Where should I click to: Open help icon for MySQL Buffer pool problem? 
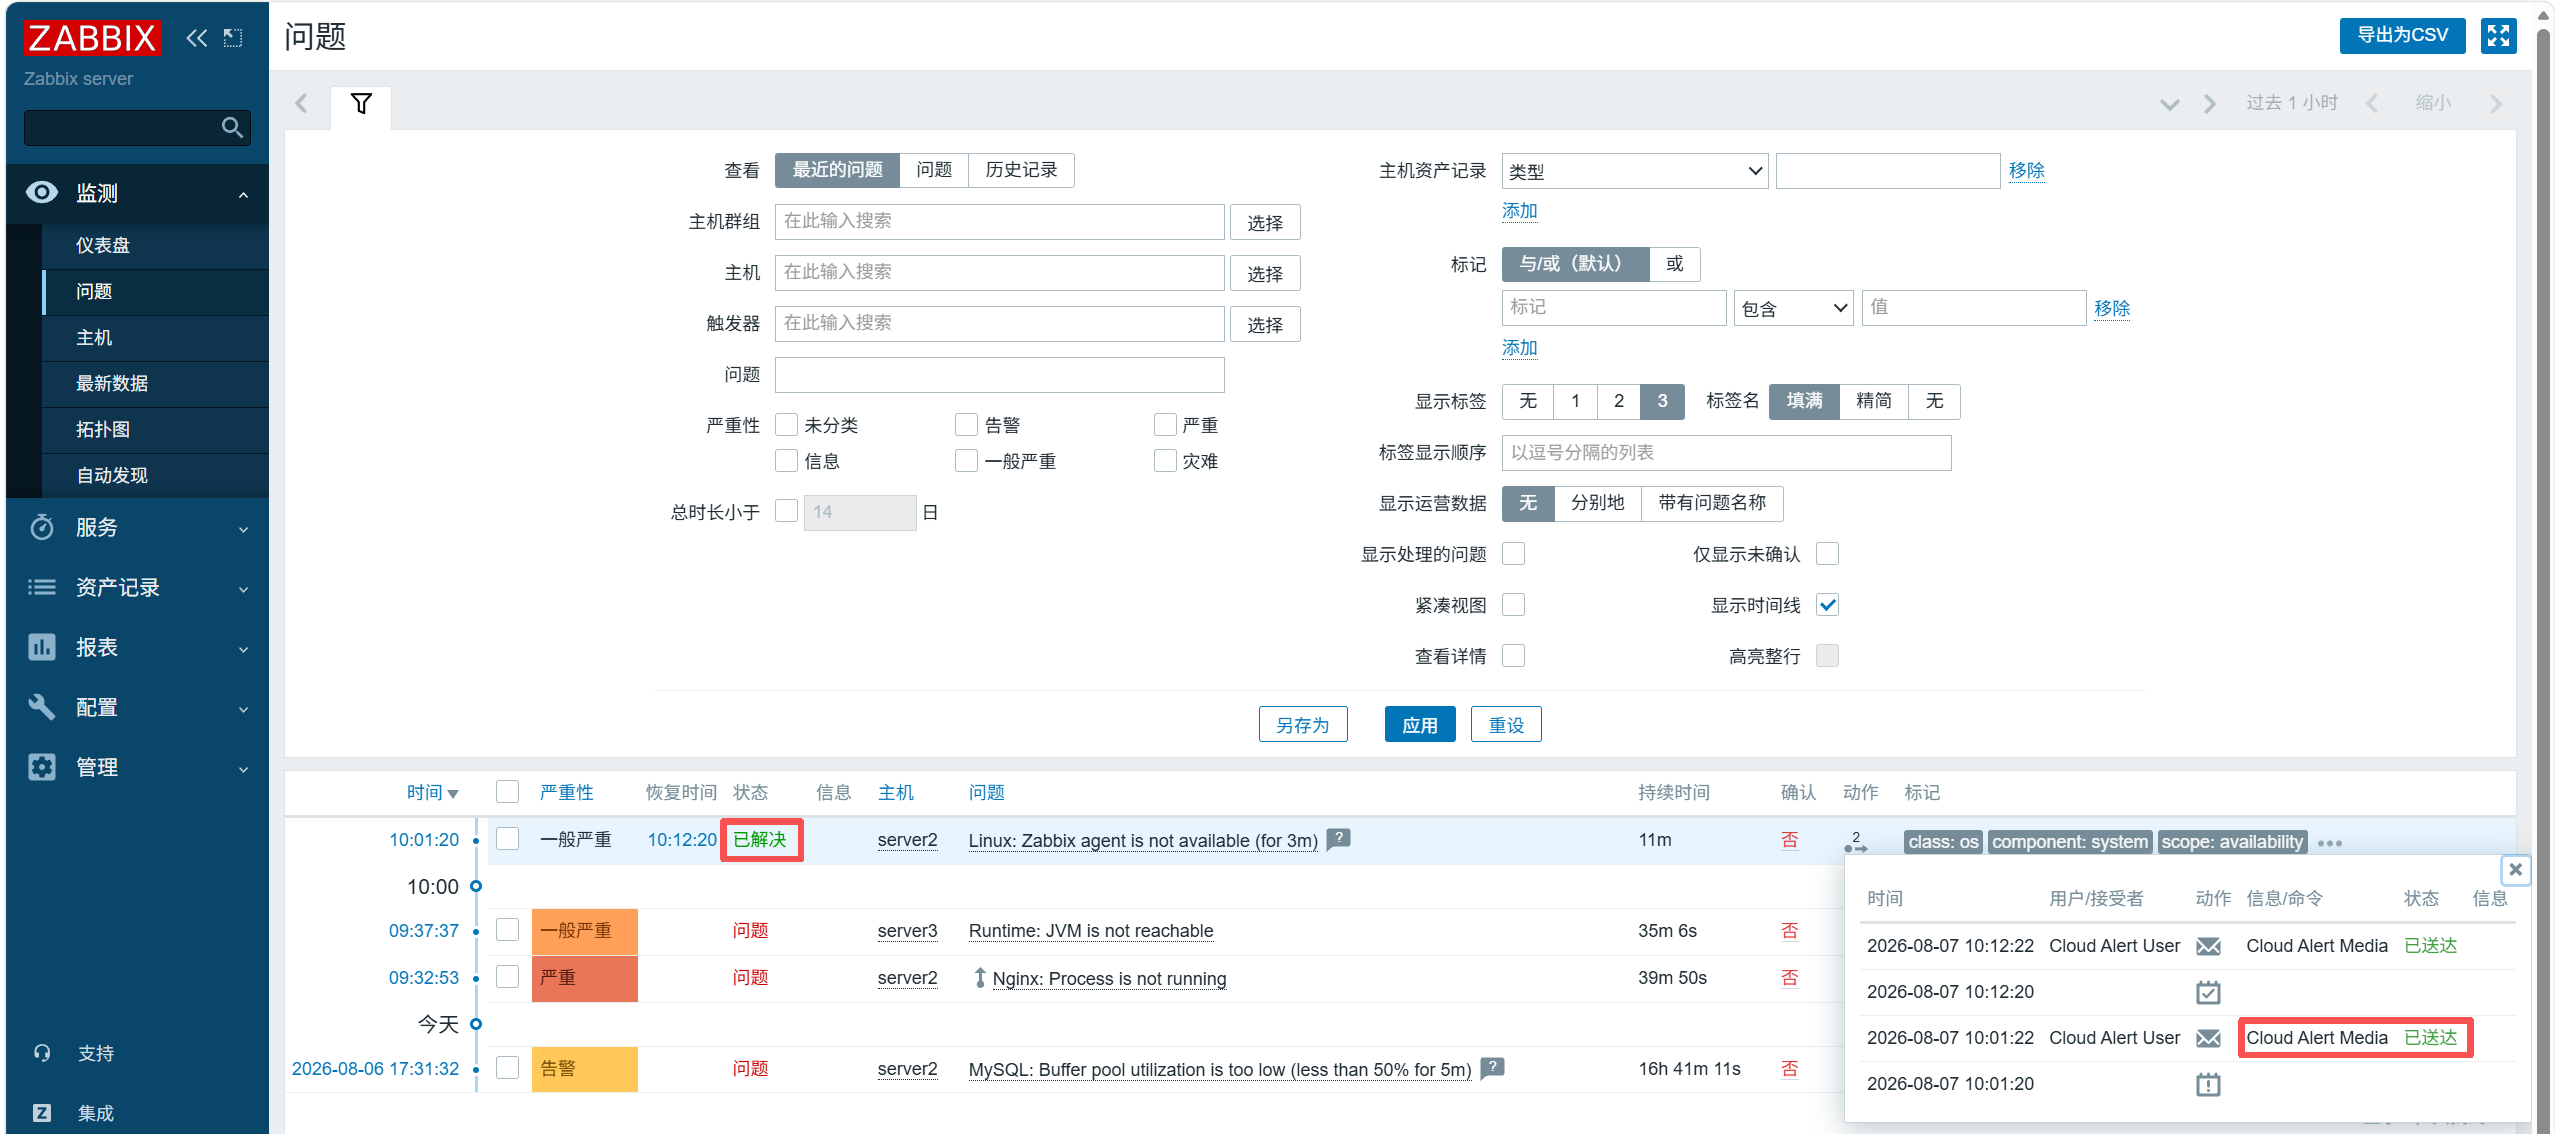pos(1492,1068)
